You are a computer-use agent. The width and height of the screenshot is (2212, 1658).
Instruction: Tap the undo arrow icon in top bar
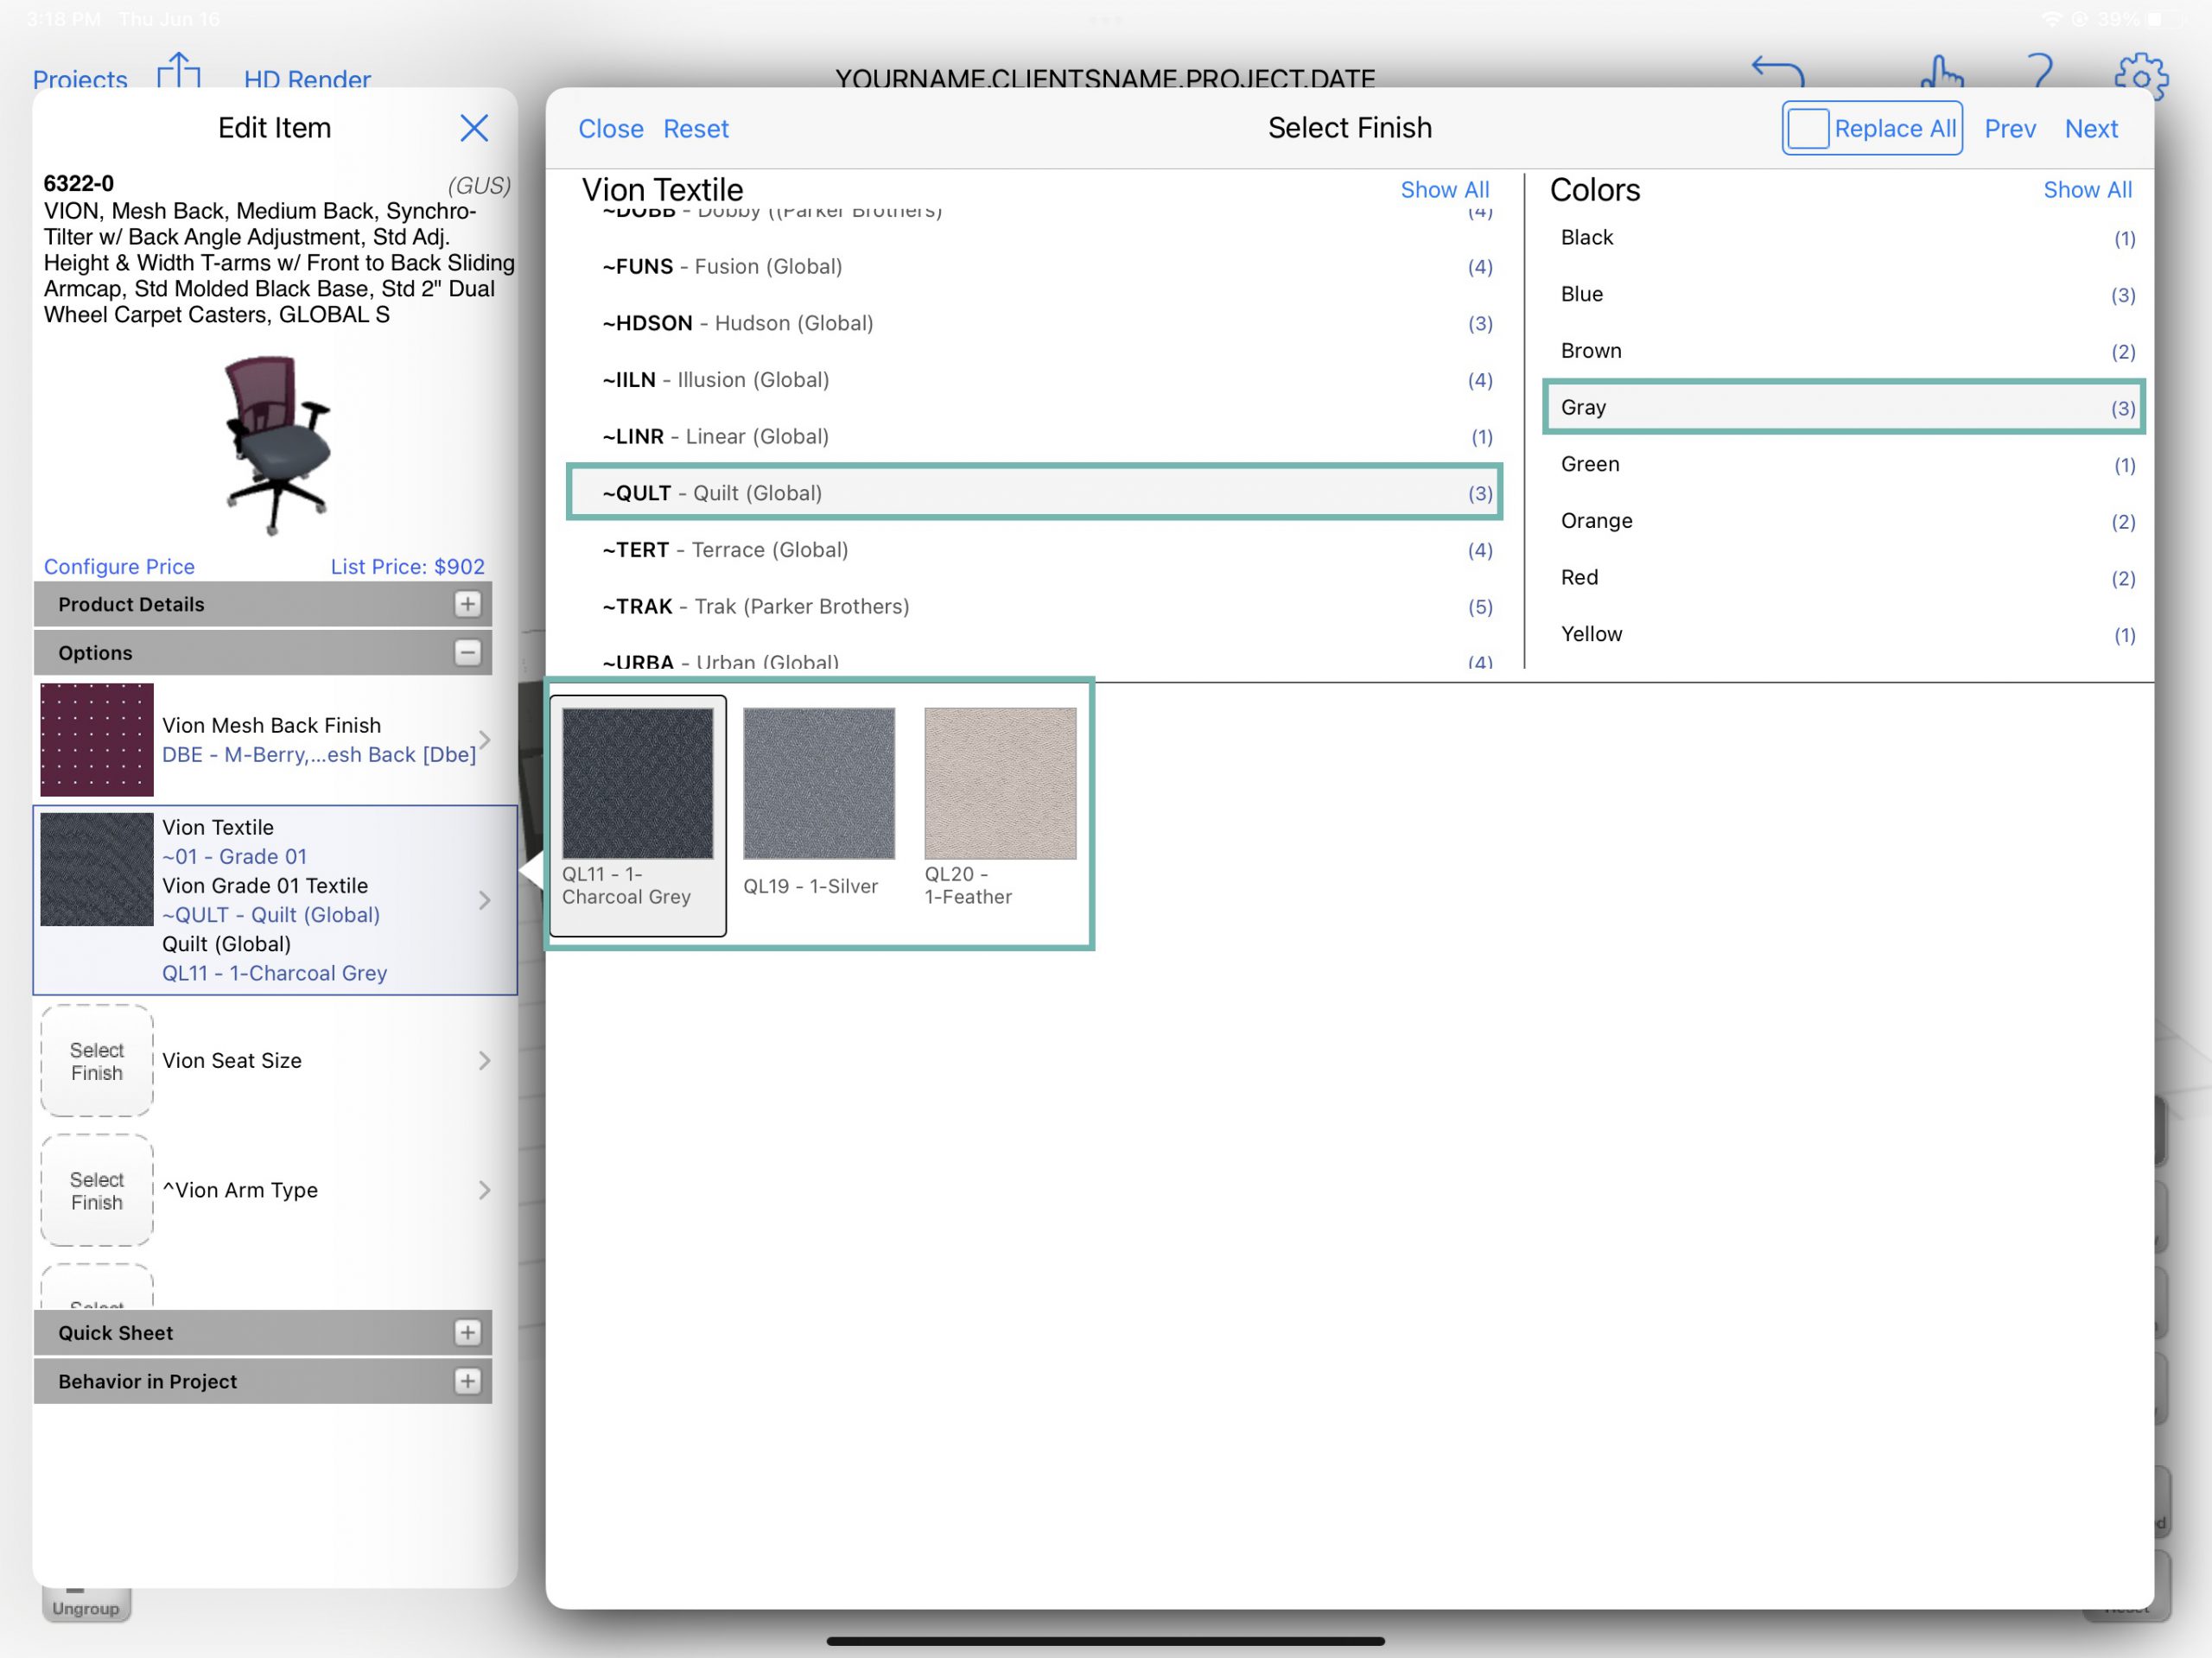click(x=1778, y=72)
